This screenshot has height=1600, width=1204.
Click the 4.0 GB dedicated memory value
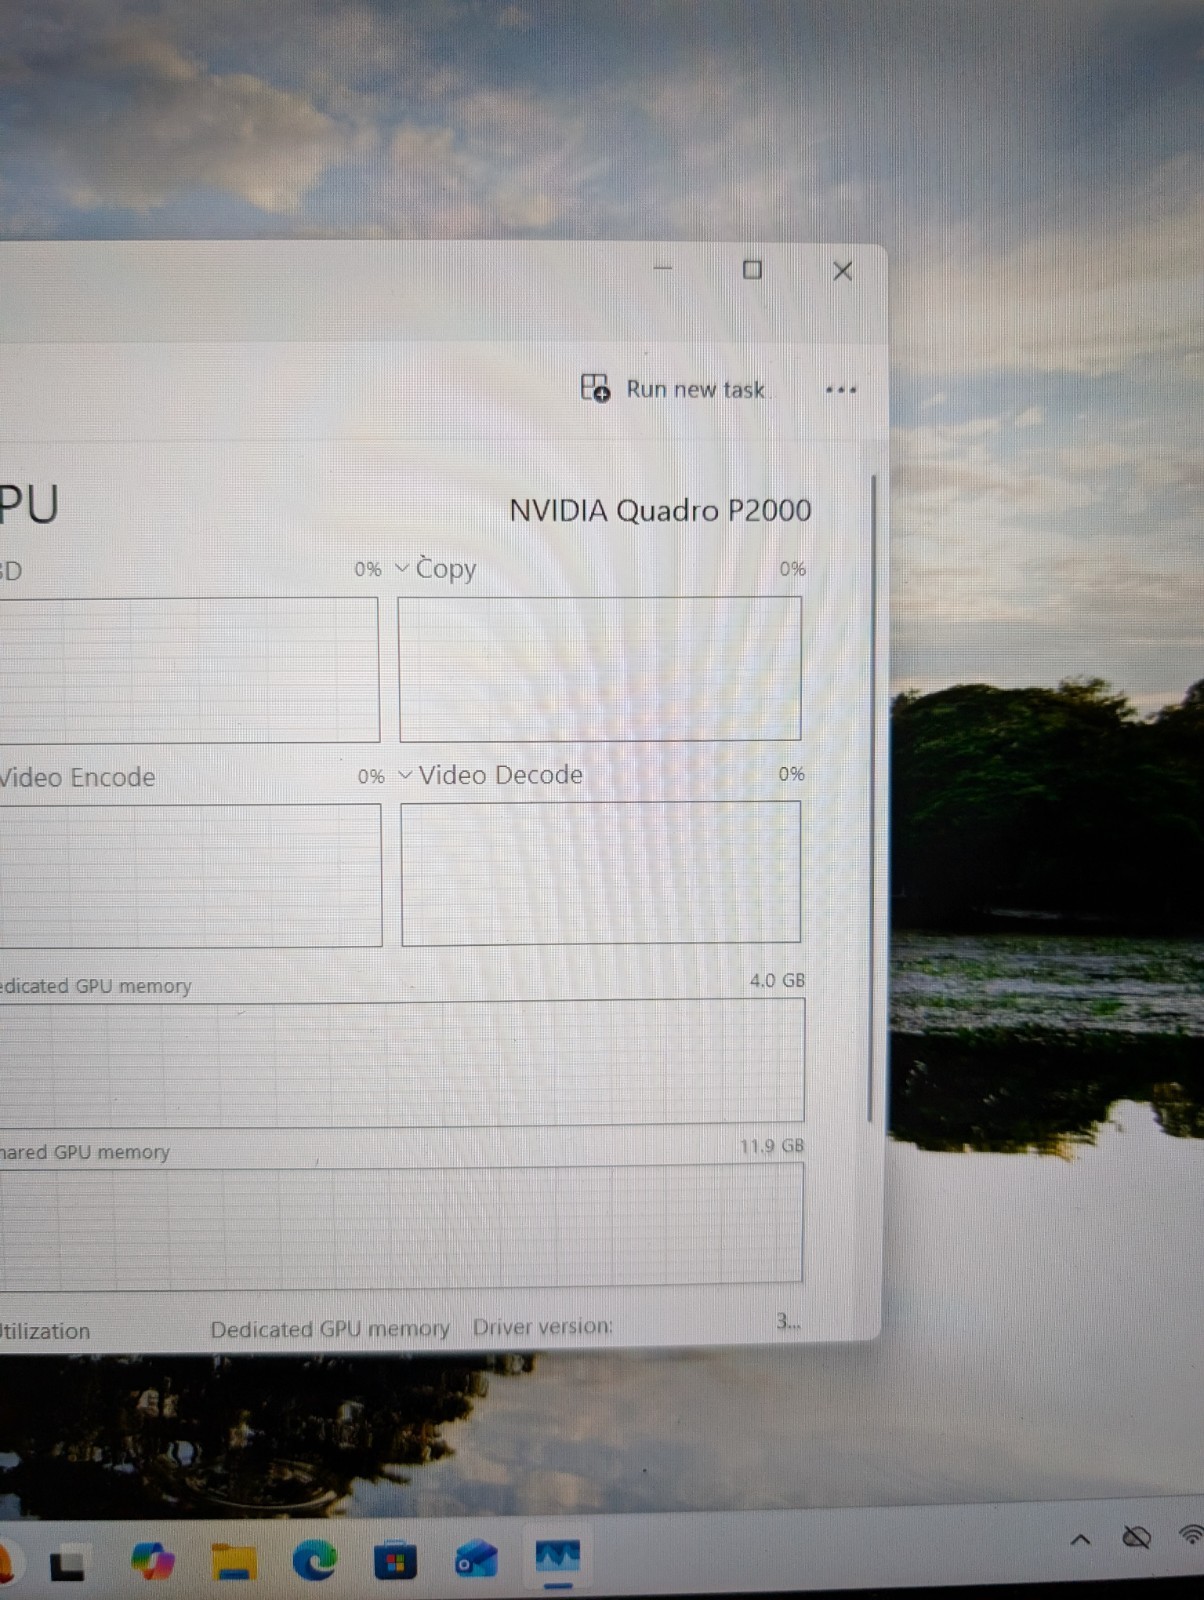777,981
